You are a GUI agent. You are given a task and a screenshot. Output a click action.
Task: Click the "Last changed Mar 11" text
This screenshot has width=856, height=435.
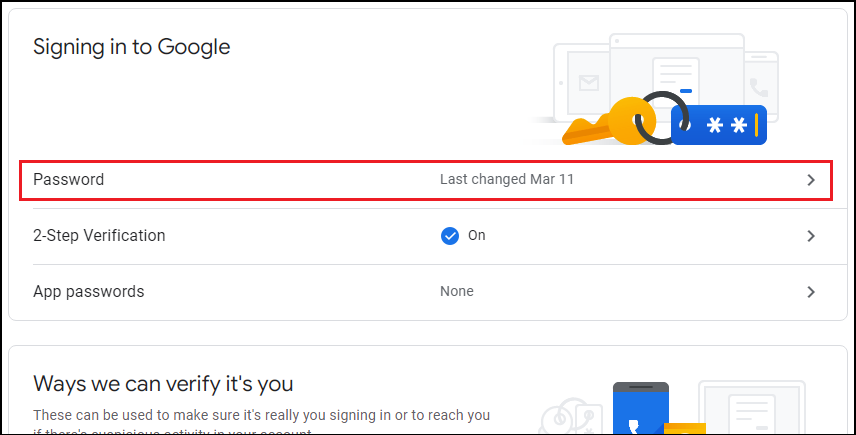[507, 180]
